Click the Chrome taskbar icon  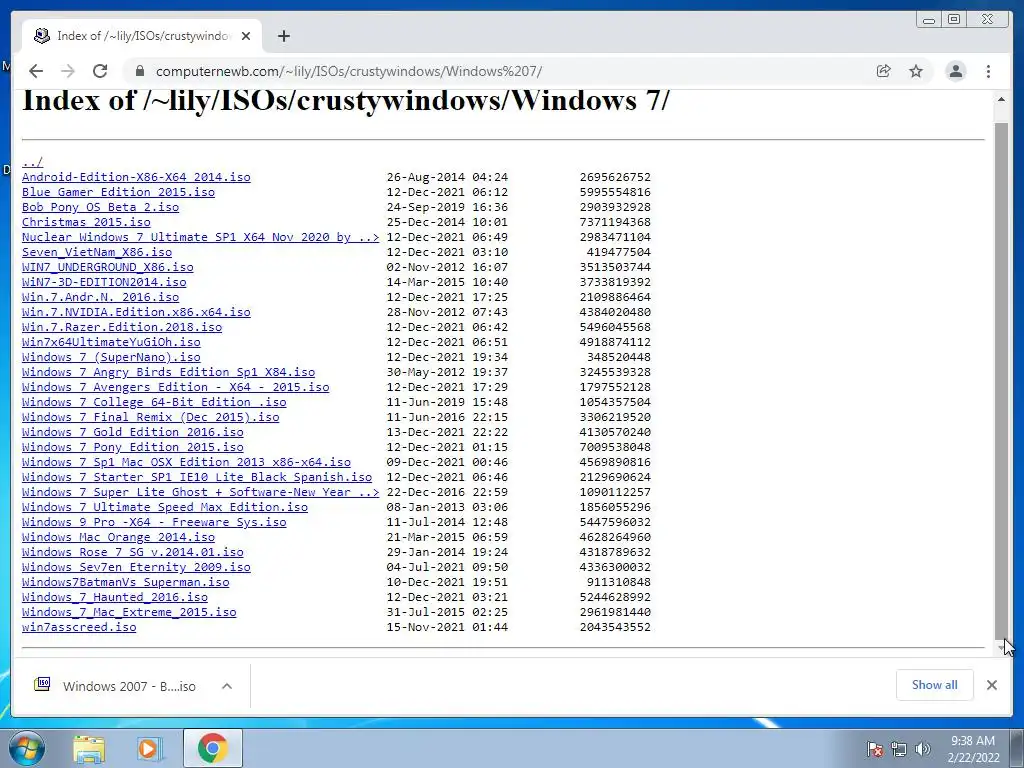[x=212, y=748]
